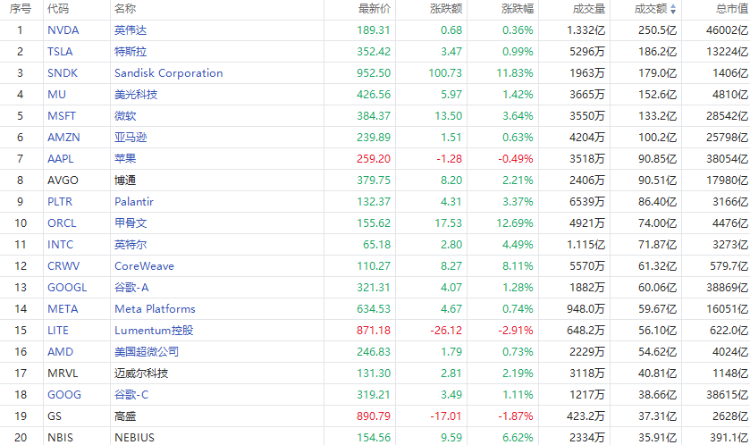Click ORCL's change percent 12.69%
Viewport: 750px width, 445px height.
point(516,223)
